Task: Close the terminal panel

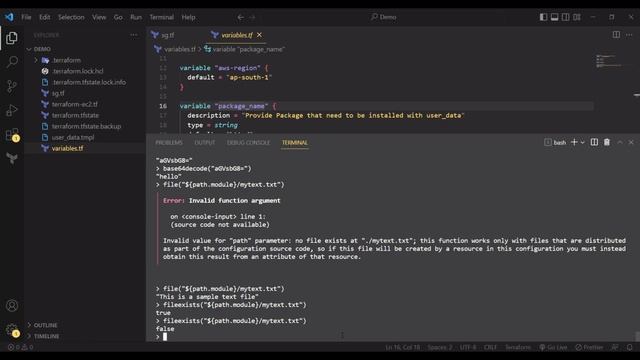Action: pyautogui.click(x=631, y=142)
